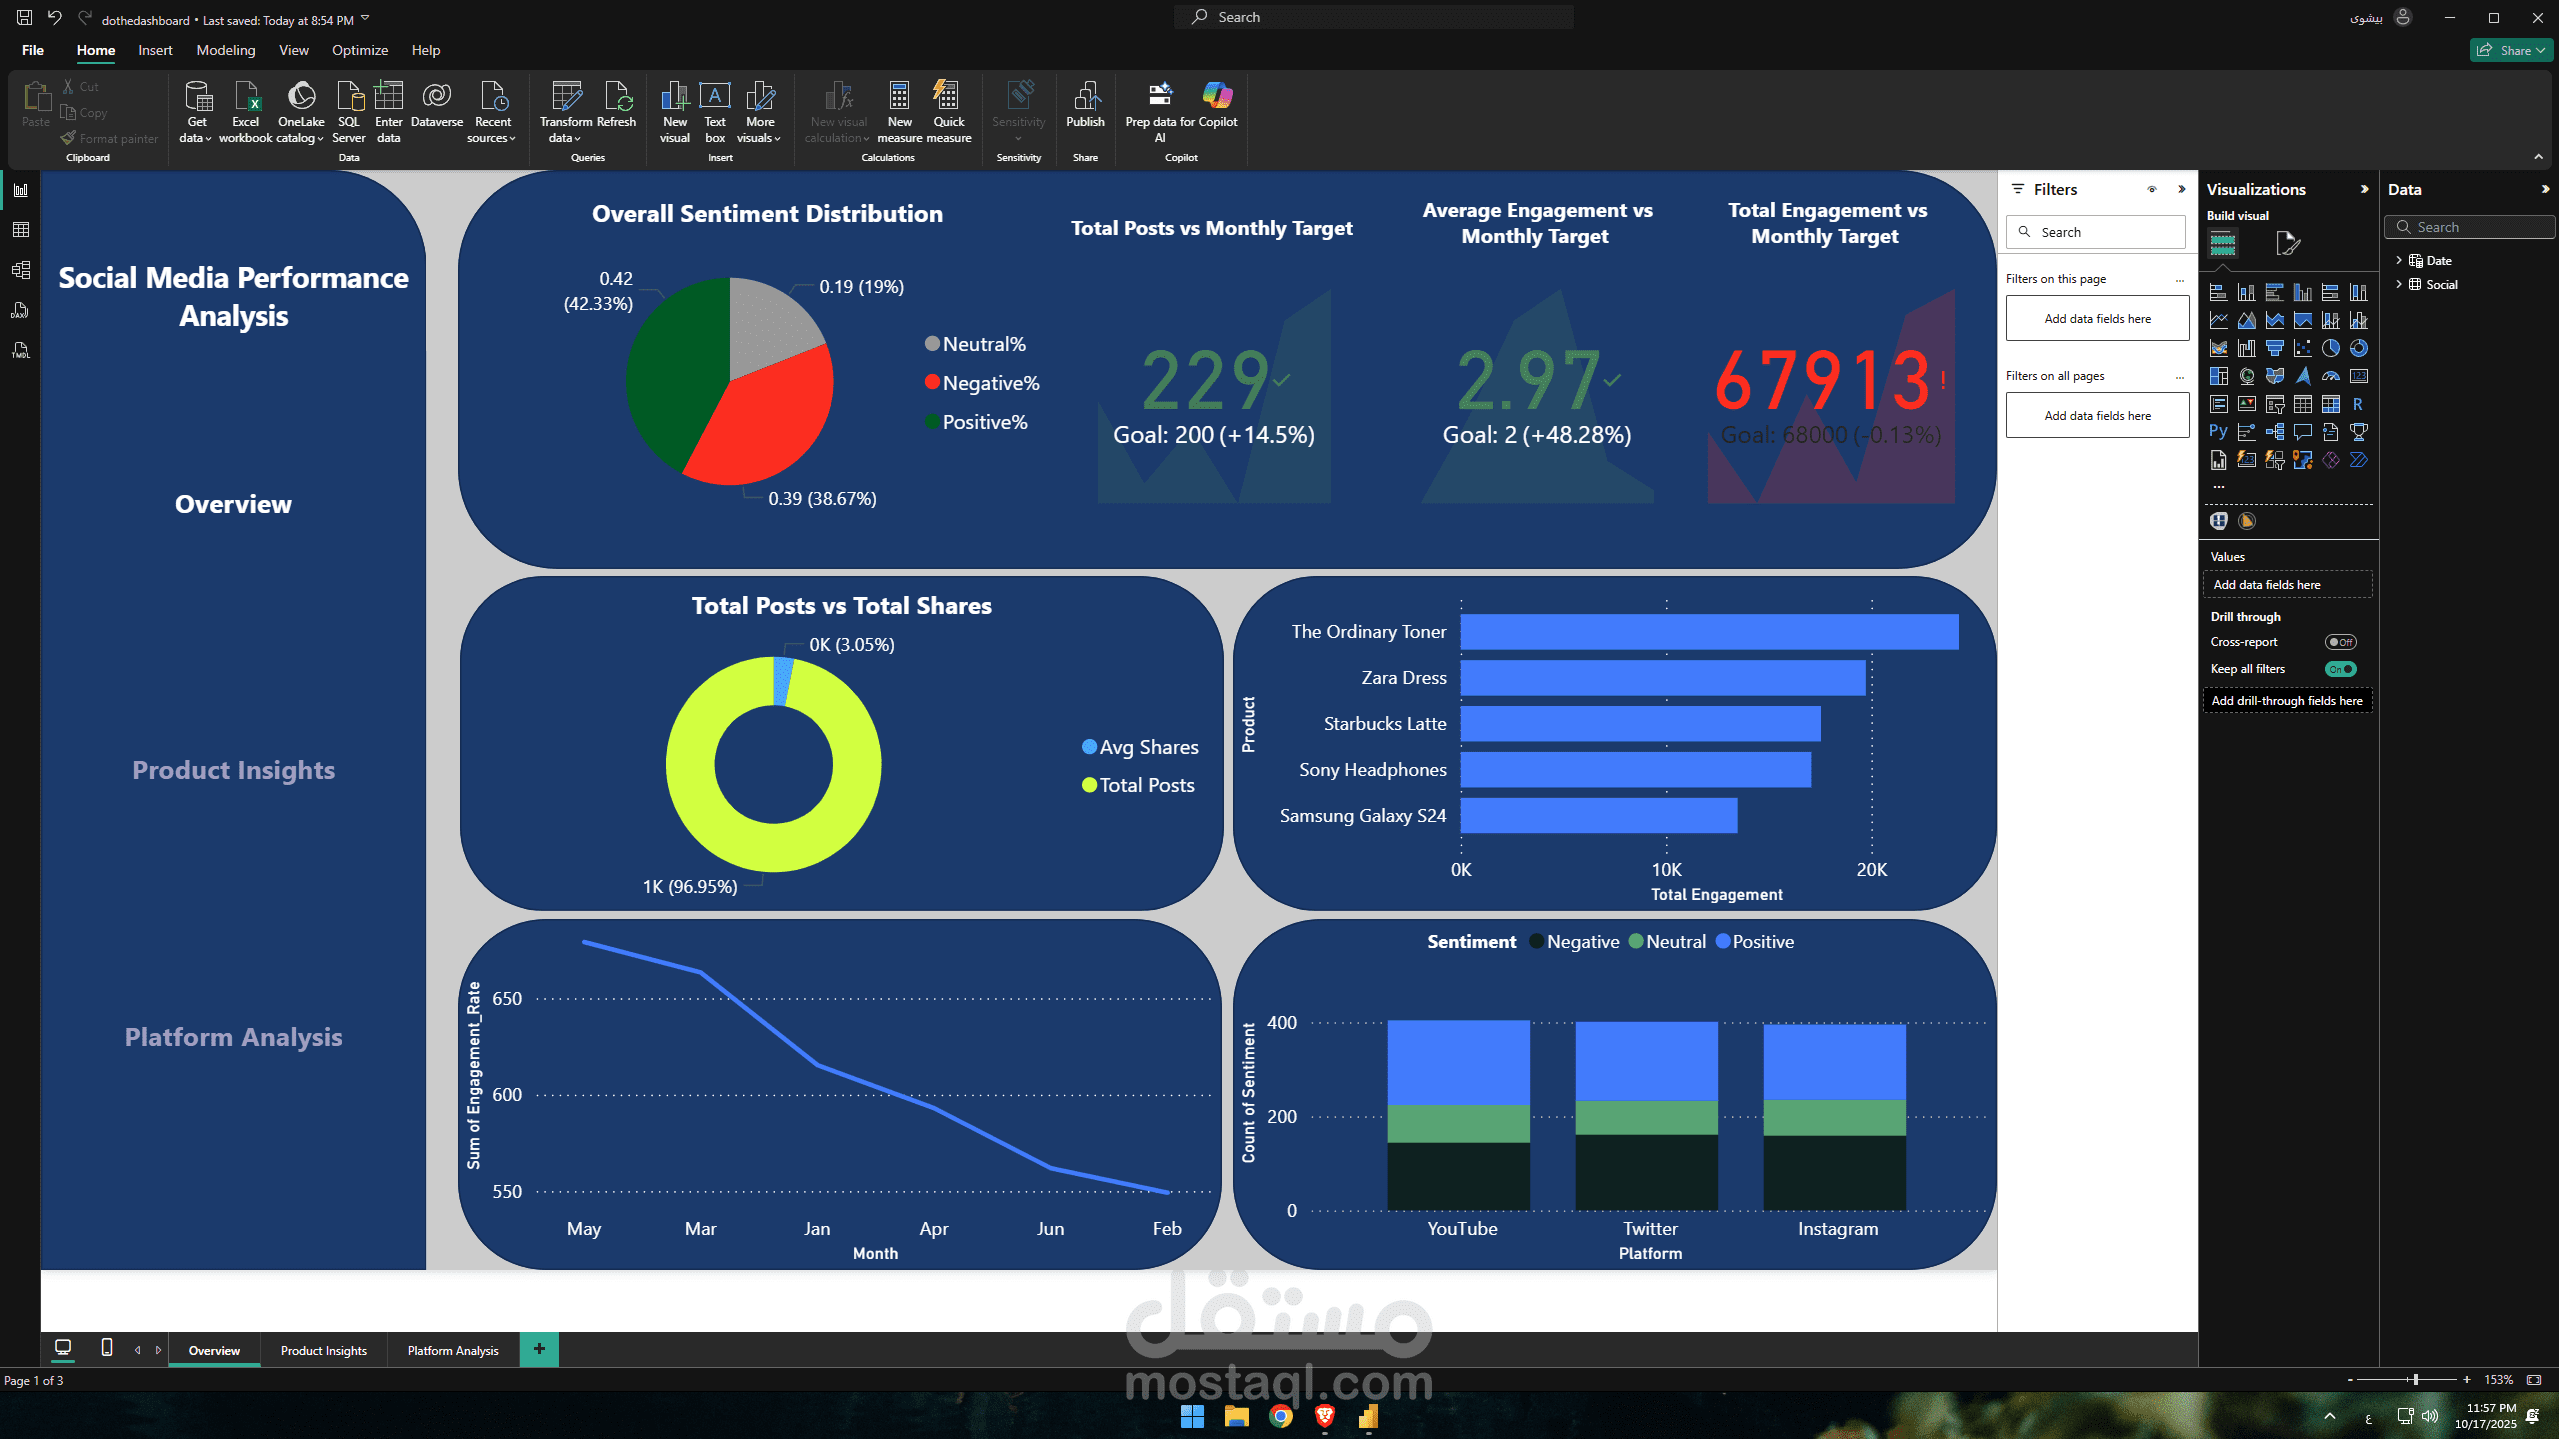Select the donut chart visual icon
Viewport: 2559px width, 1439px height.
(2358, 348)
